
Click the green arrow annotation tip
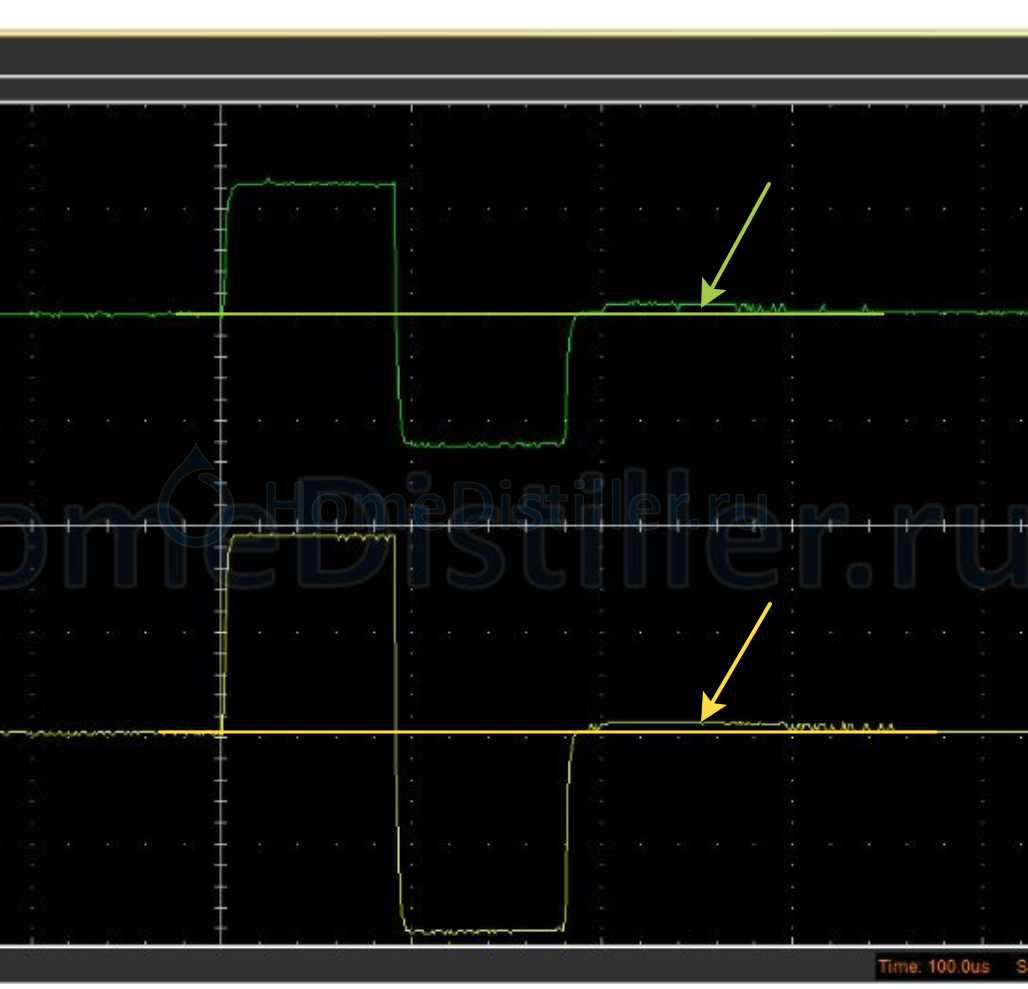click(705, 303)
